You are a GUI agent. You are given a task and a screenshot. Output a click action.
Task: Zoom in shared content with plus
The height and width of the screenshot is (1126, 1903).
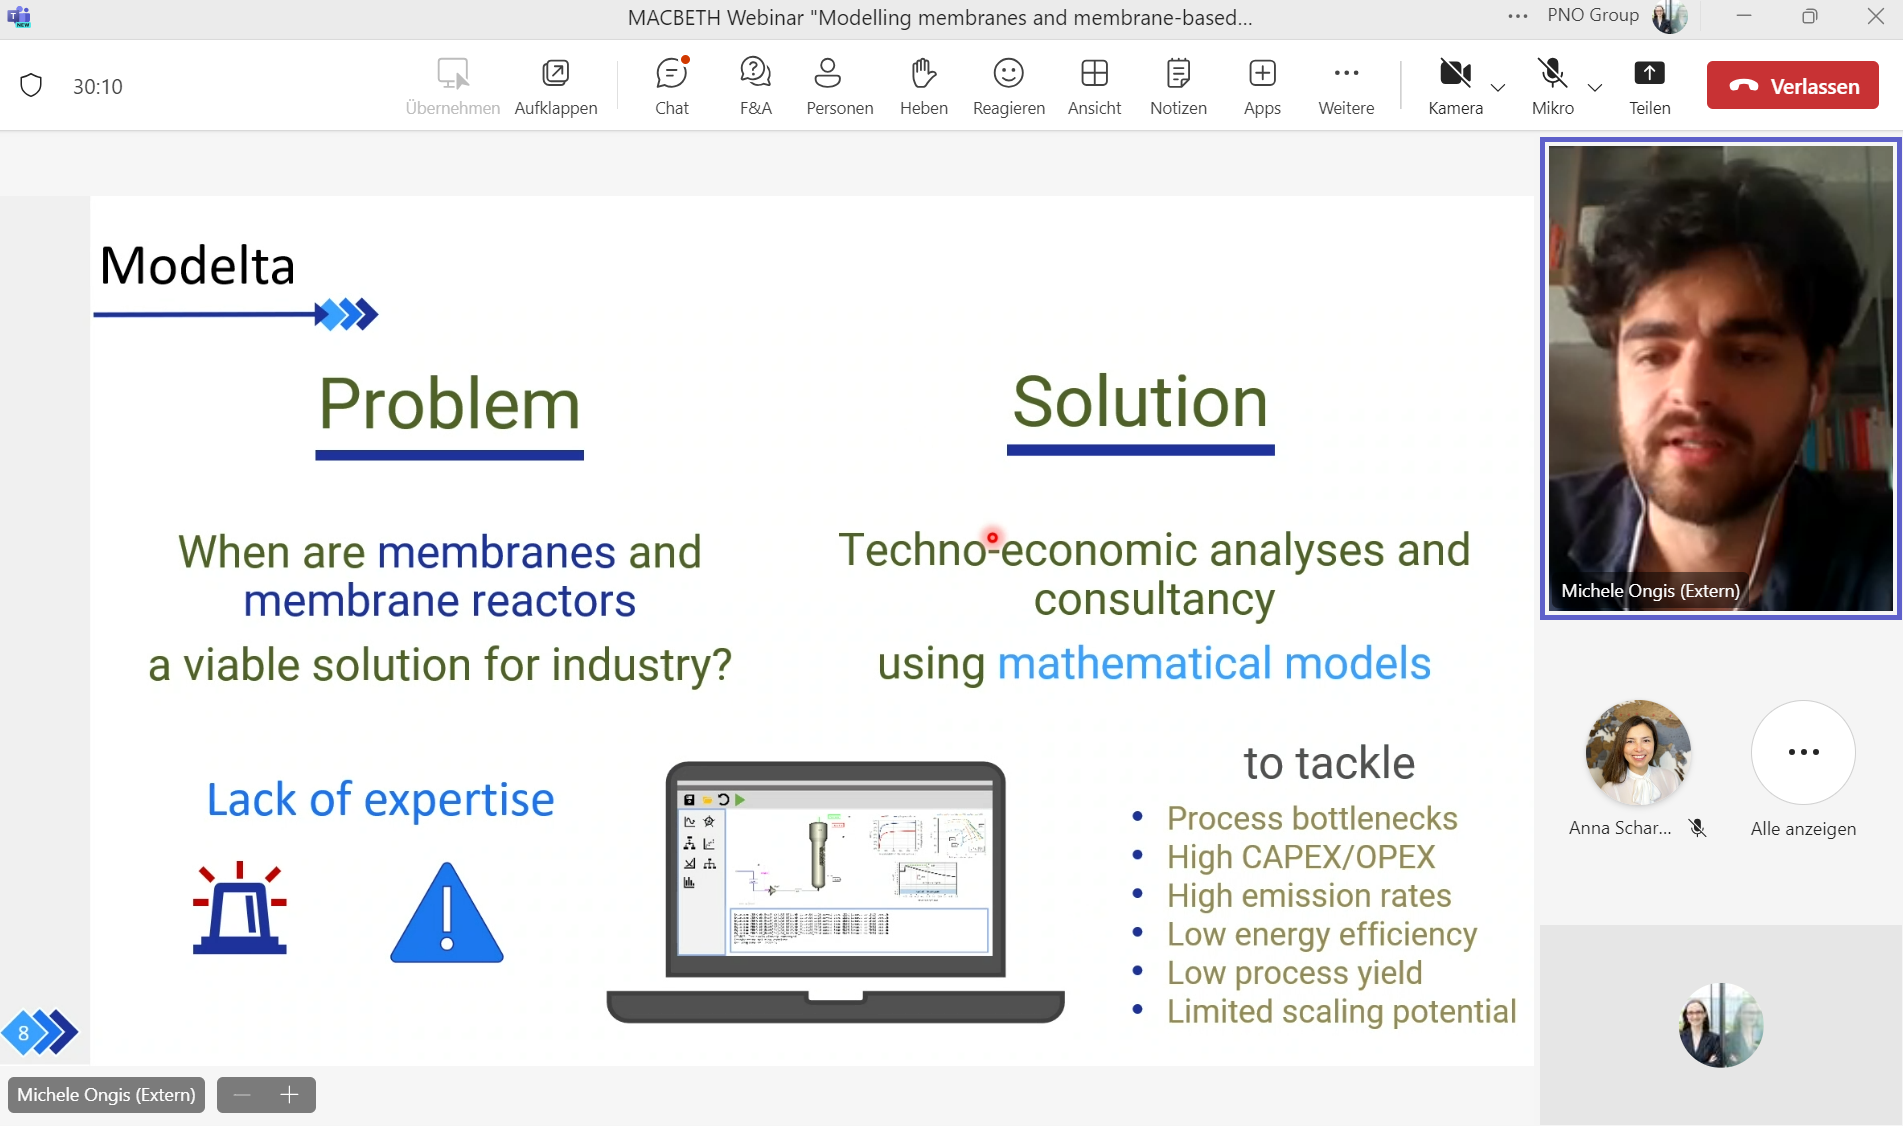(290, 1095)
